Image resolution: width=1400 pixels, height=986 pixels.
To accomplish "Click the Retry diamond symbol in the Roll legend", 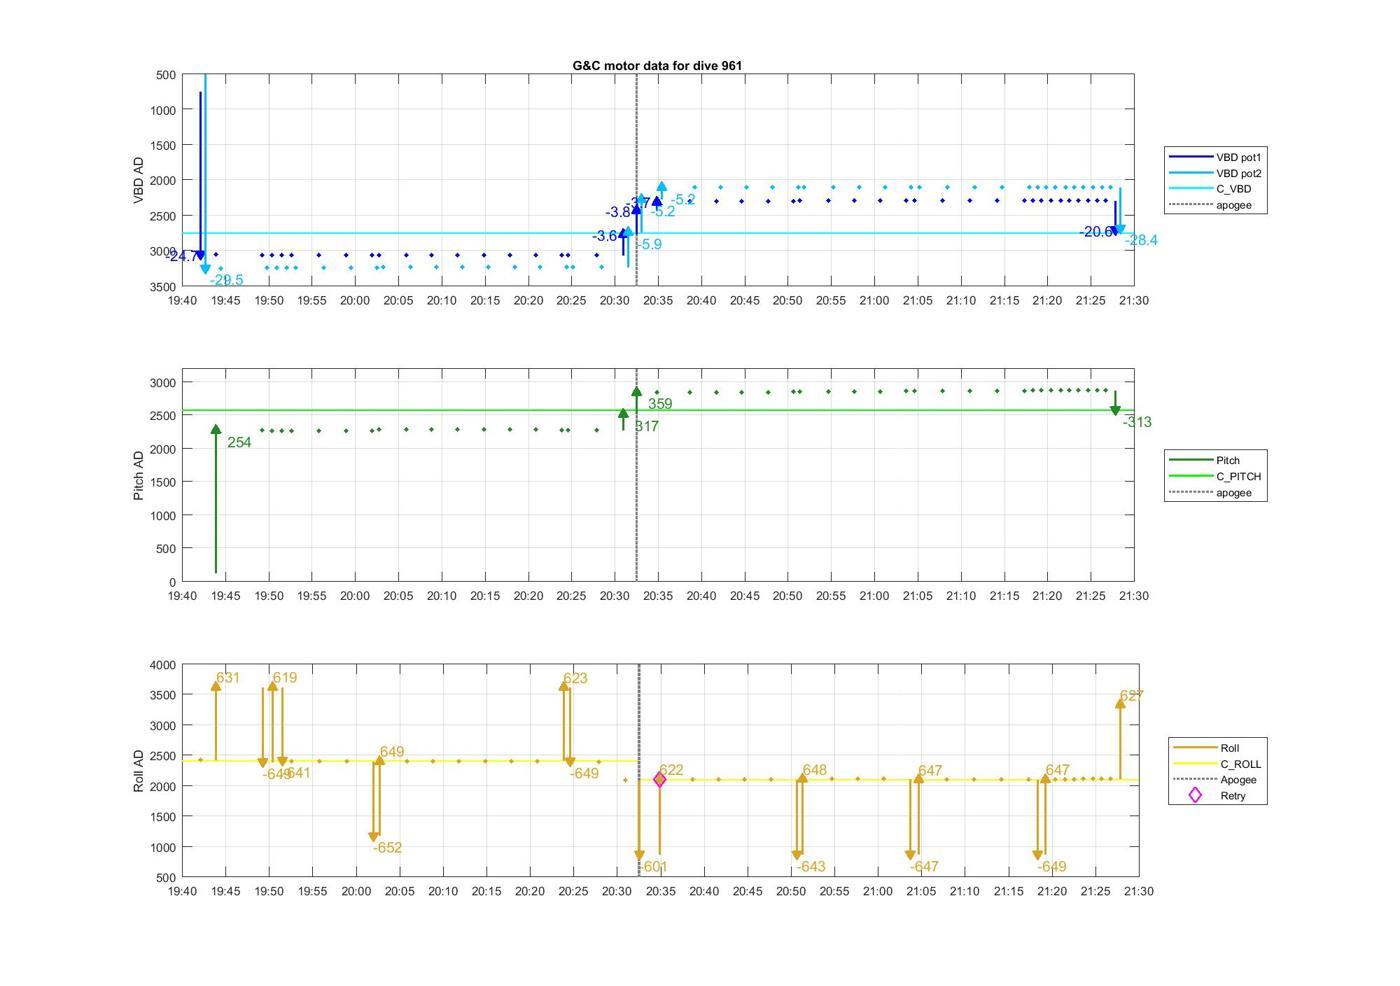I will pyautogui.click(x=1194, y=796).
